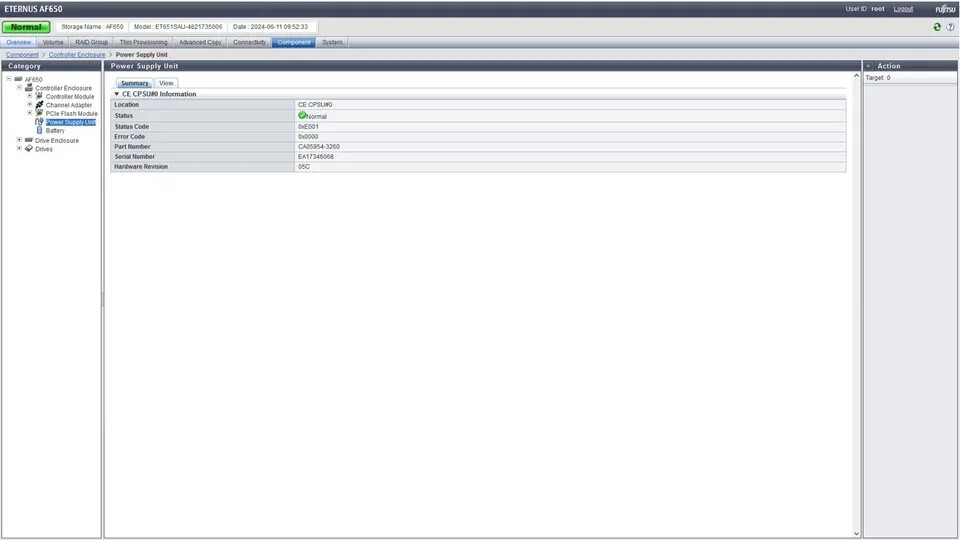Screen dimensions: 960x540
Task: Open the Thin Provisioning tab
Action: 143,42
